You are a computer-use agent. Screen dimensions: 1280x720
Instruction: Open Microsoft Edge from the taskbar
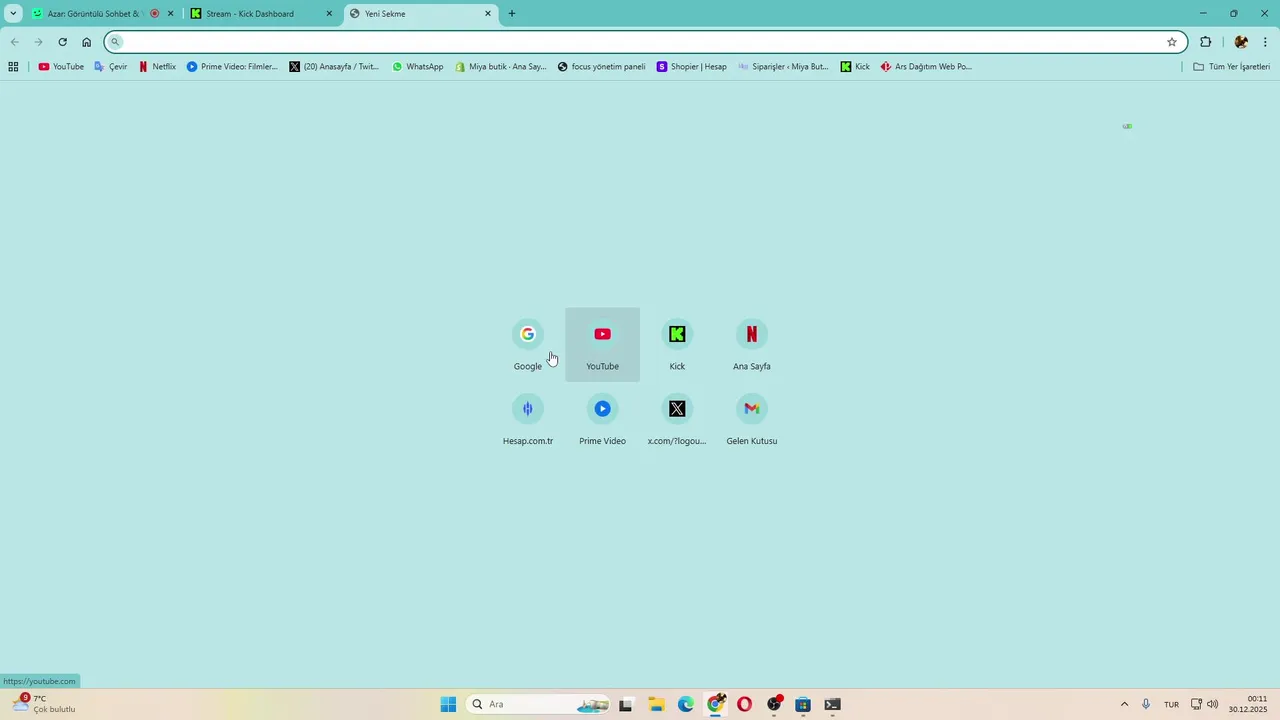click(685, 704)
